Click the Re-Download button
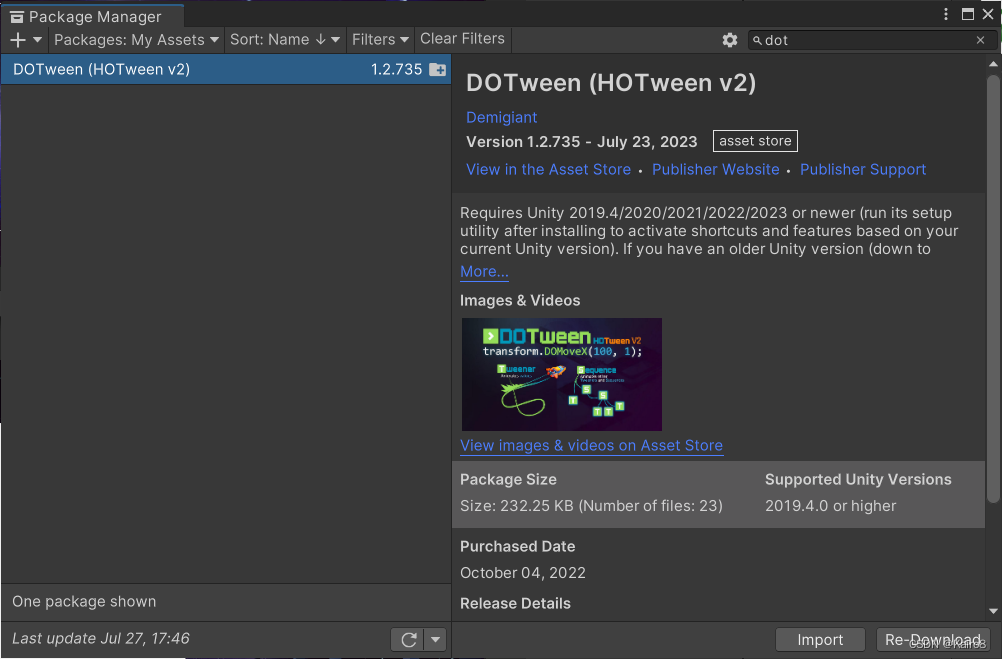The width and height of the screenshot is (1002, 659). 932,640
